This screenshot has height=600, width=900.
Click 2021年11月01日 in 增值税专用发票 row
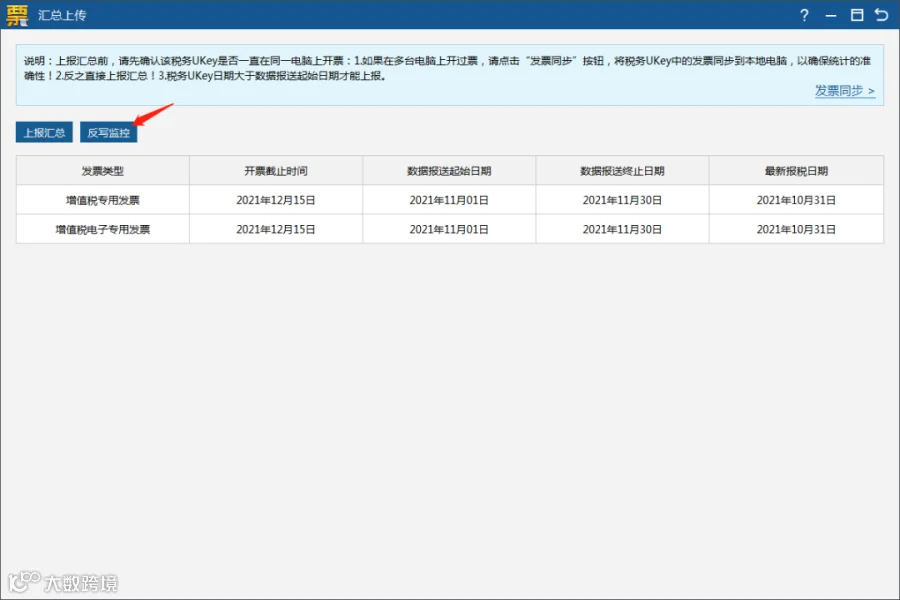click(x=449, y=200)
